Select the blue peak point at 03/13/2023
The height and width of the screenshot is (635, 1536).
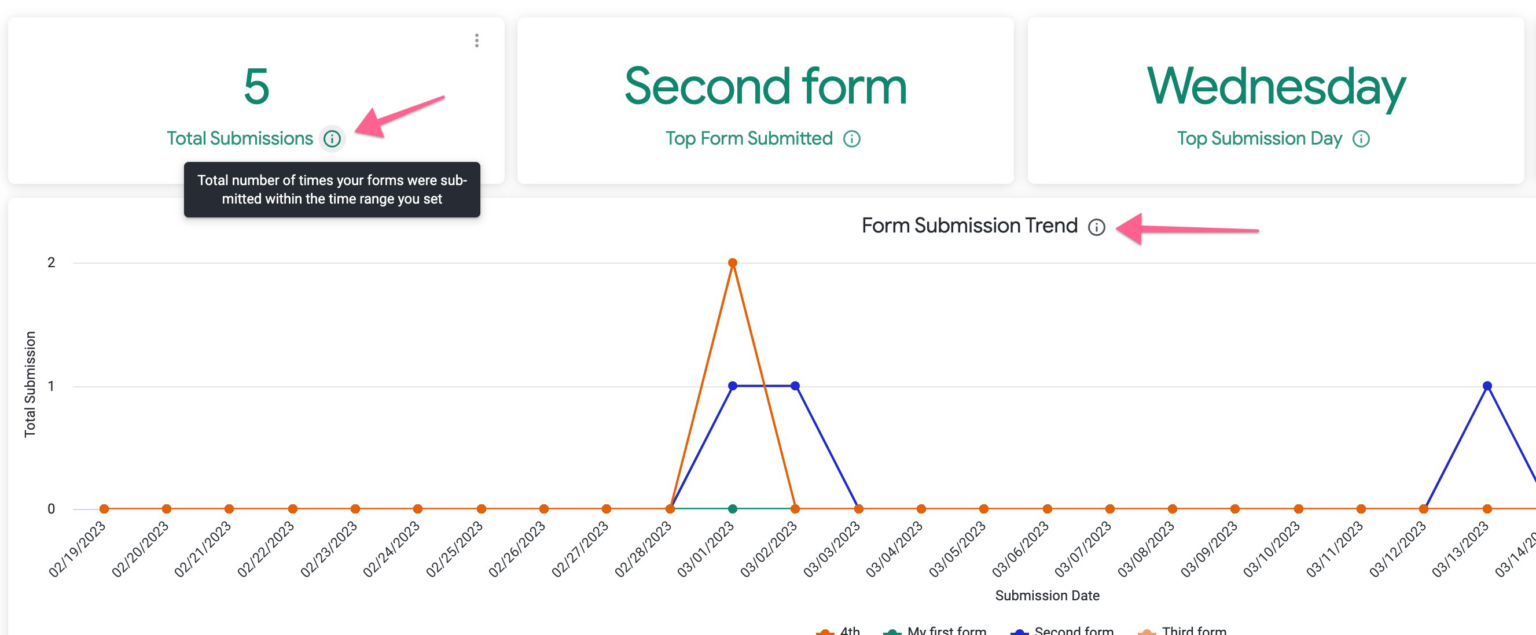1487,386
